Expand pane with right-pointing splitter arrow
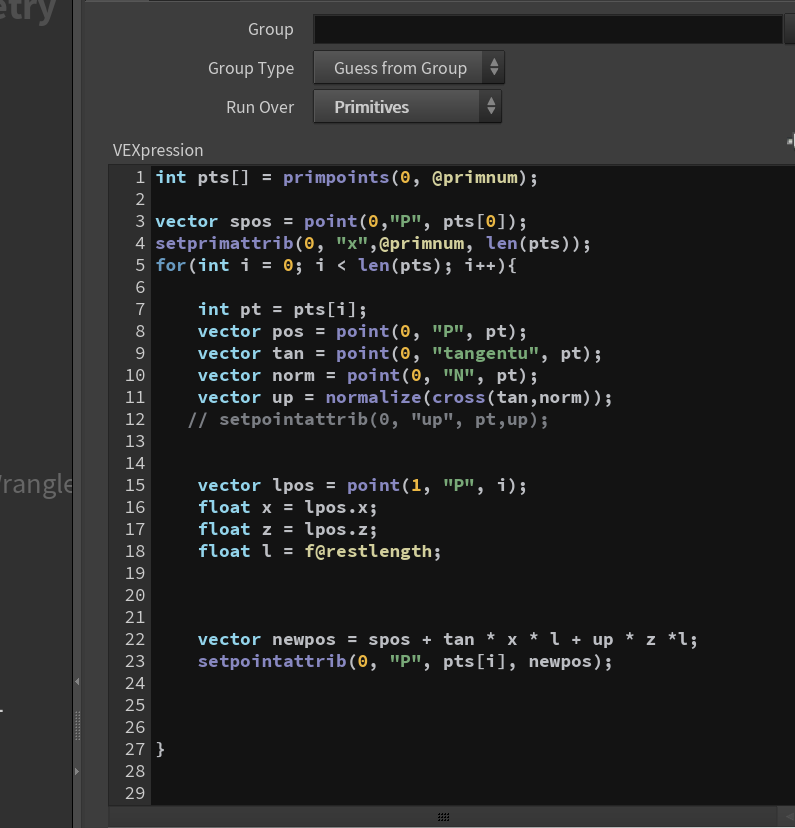 pos(77,771)
